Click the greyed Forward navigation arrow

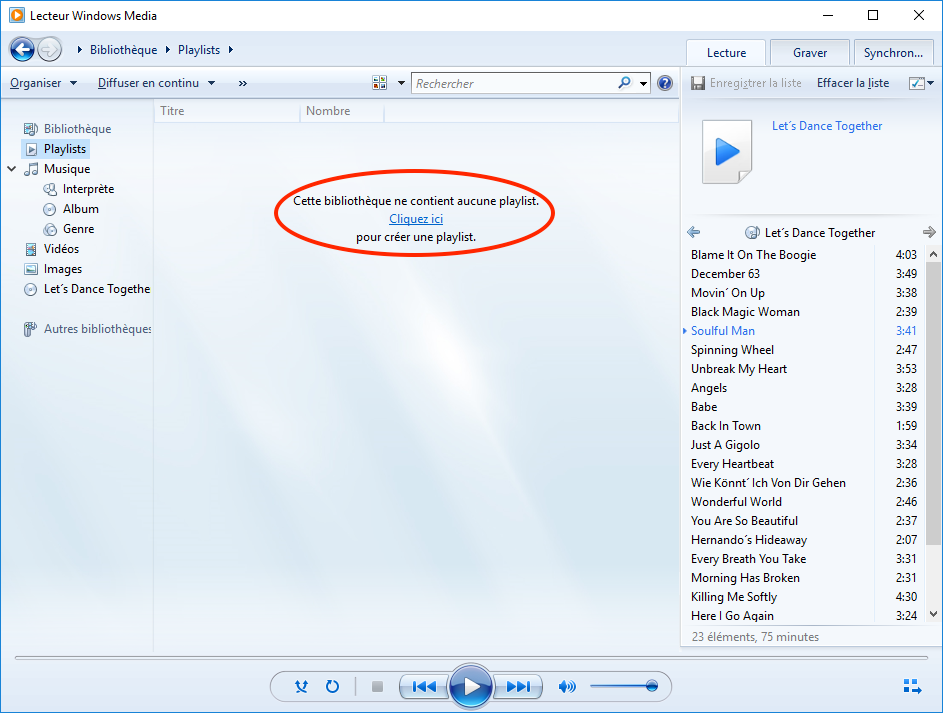(x=49, y=49)
